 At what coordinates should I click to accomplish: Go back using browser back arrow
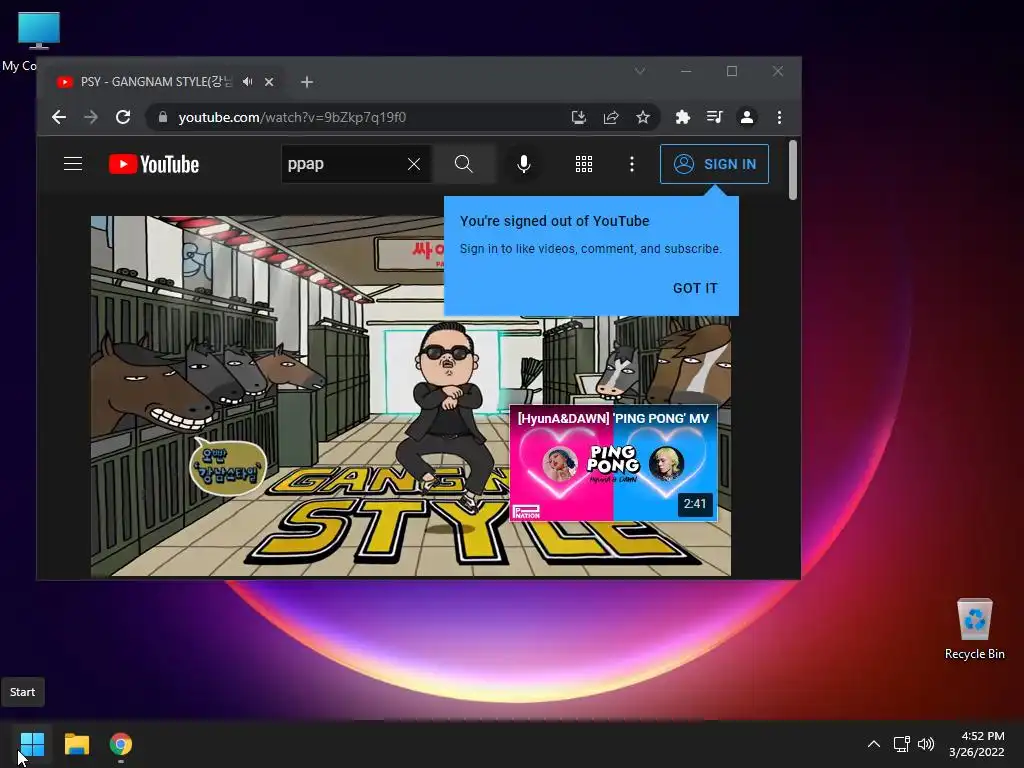pos(59,118)
